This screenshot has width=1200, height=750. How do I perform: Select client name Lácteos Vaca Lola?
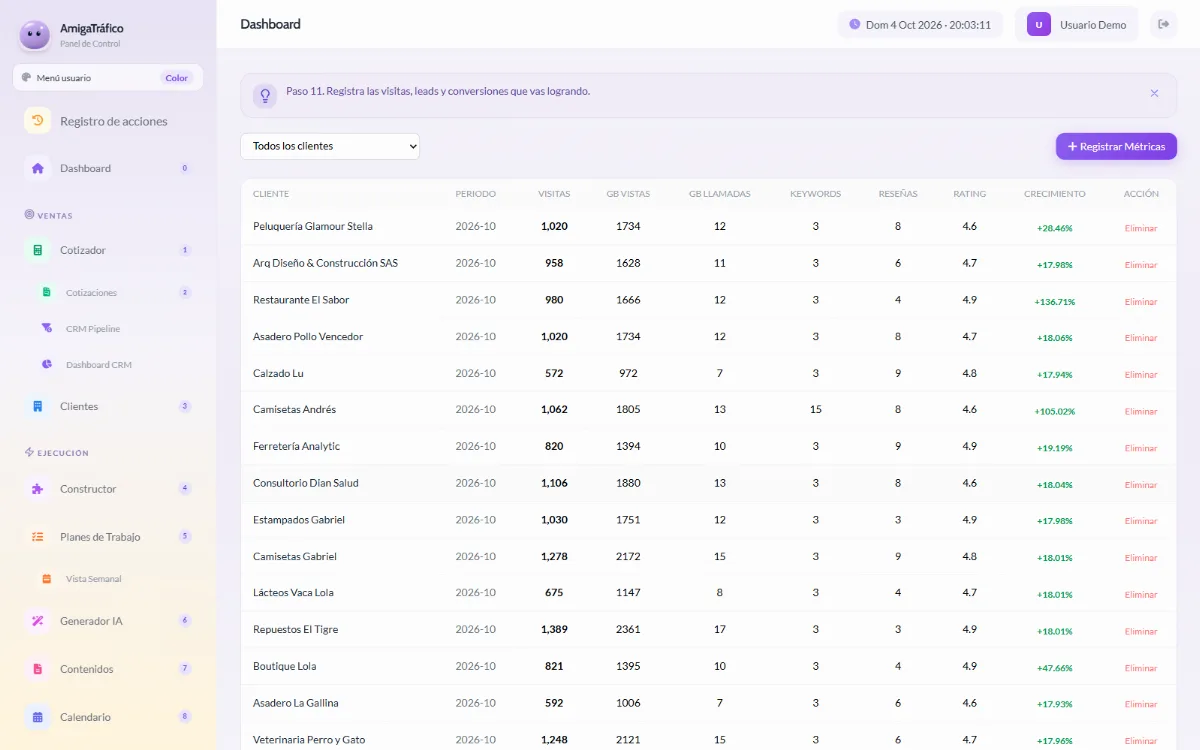click(293, 593)
